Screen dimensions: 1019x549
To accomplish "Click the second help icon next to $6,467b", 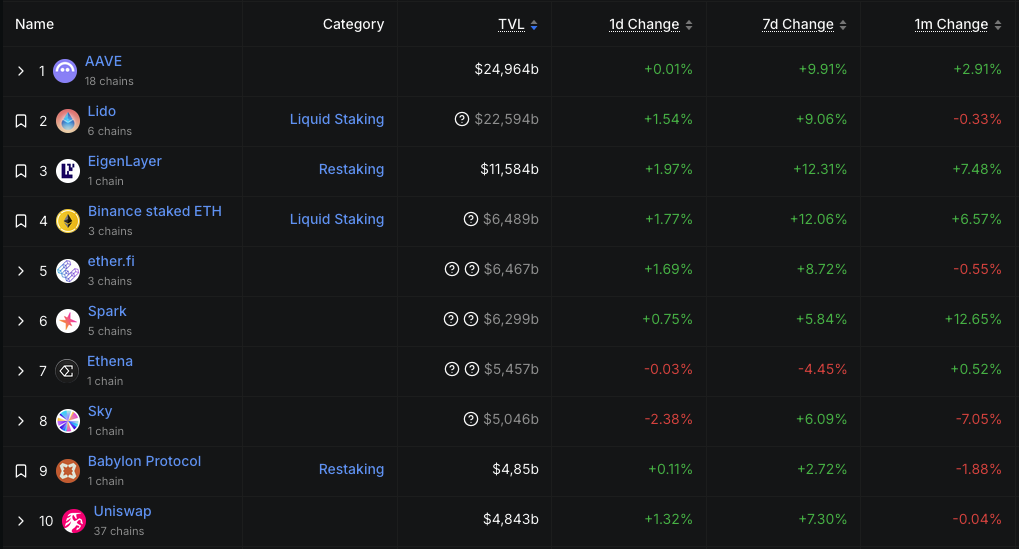I will pos(472,269).
